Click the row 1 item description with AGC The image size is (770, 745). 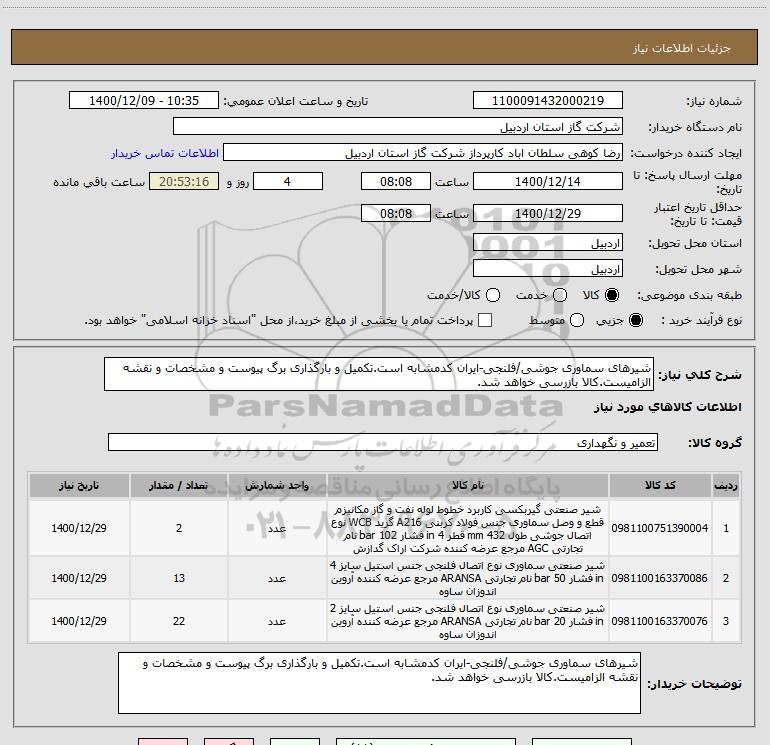click(x=468, y=529)
